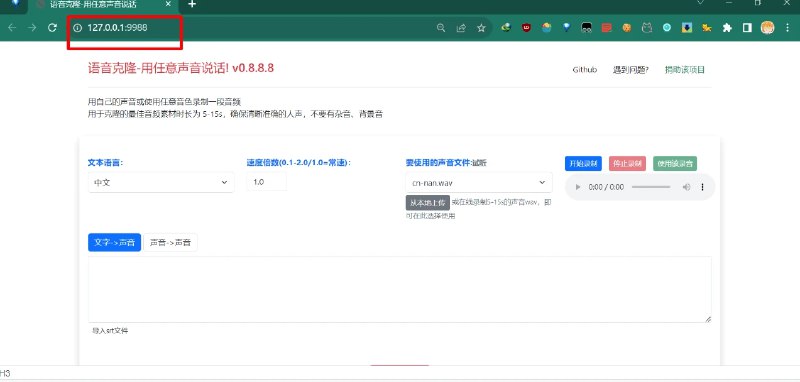Open the IDM globe extension icon
This screenshot has height=382, width=800.
[x=506, y=28]
